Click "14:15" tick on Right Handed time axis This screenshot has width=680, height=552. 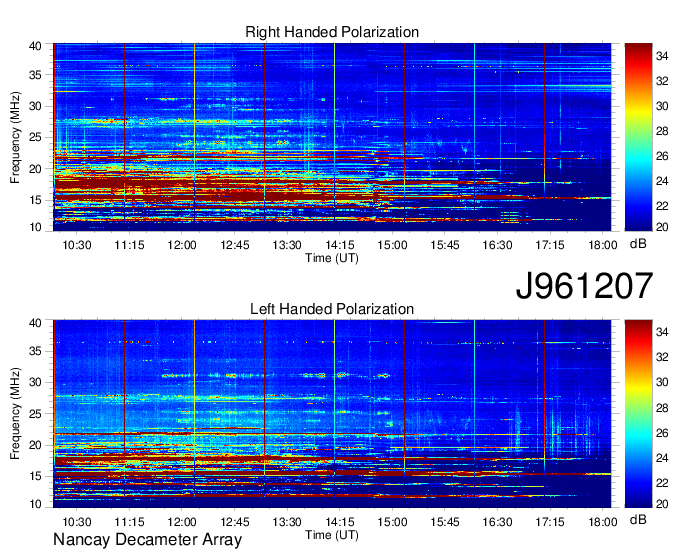[x=340, y=245]
